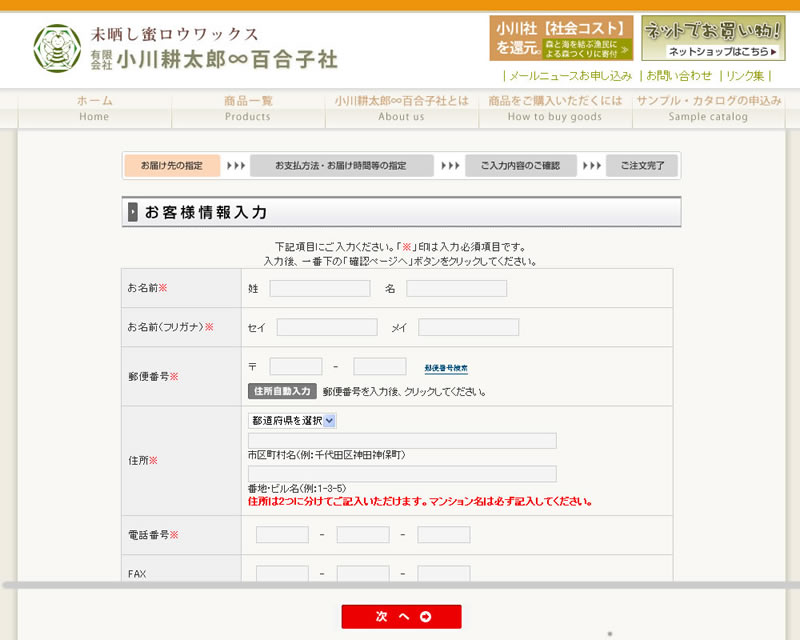800x640 pixels.
Task: Click the 社会コスト還元 banner
Action: (x=561, y=38)
